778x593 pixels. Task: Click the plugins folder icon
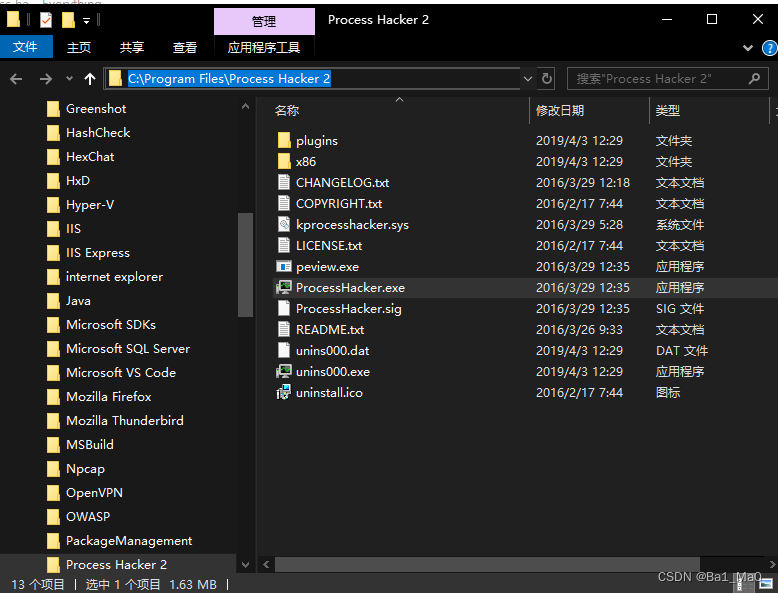[x=284, y=141]
